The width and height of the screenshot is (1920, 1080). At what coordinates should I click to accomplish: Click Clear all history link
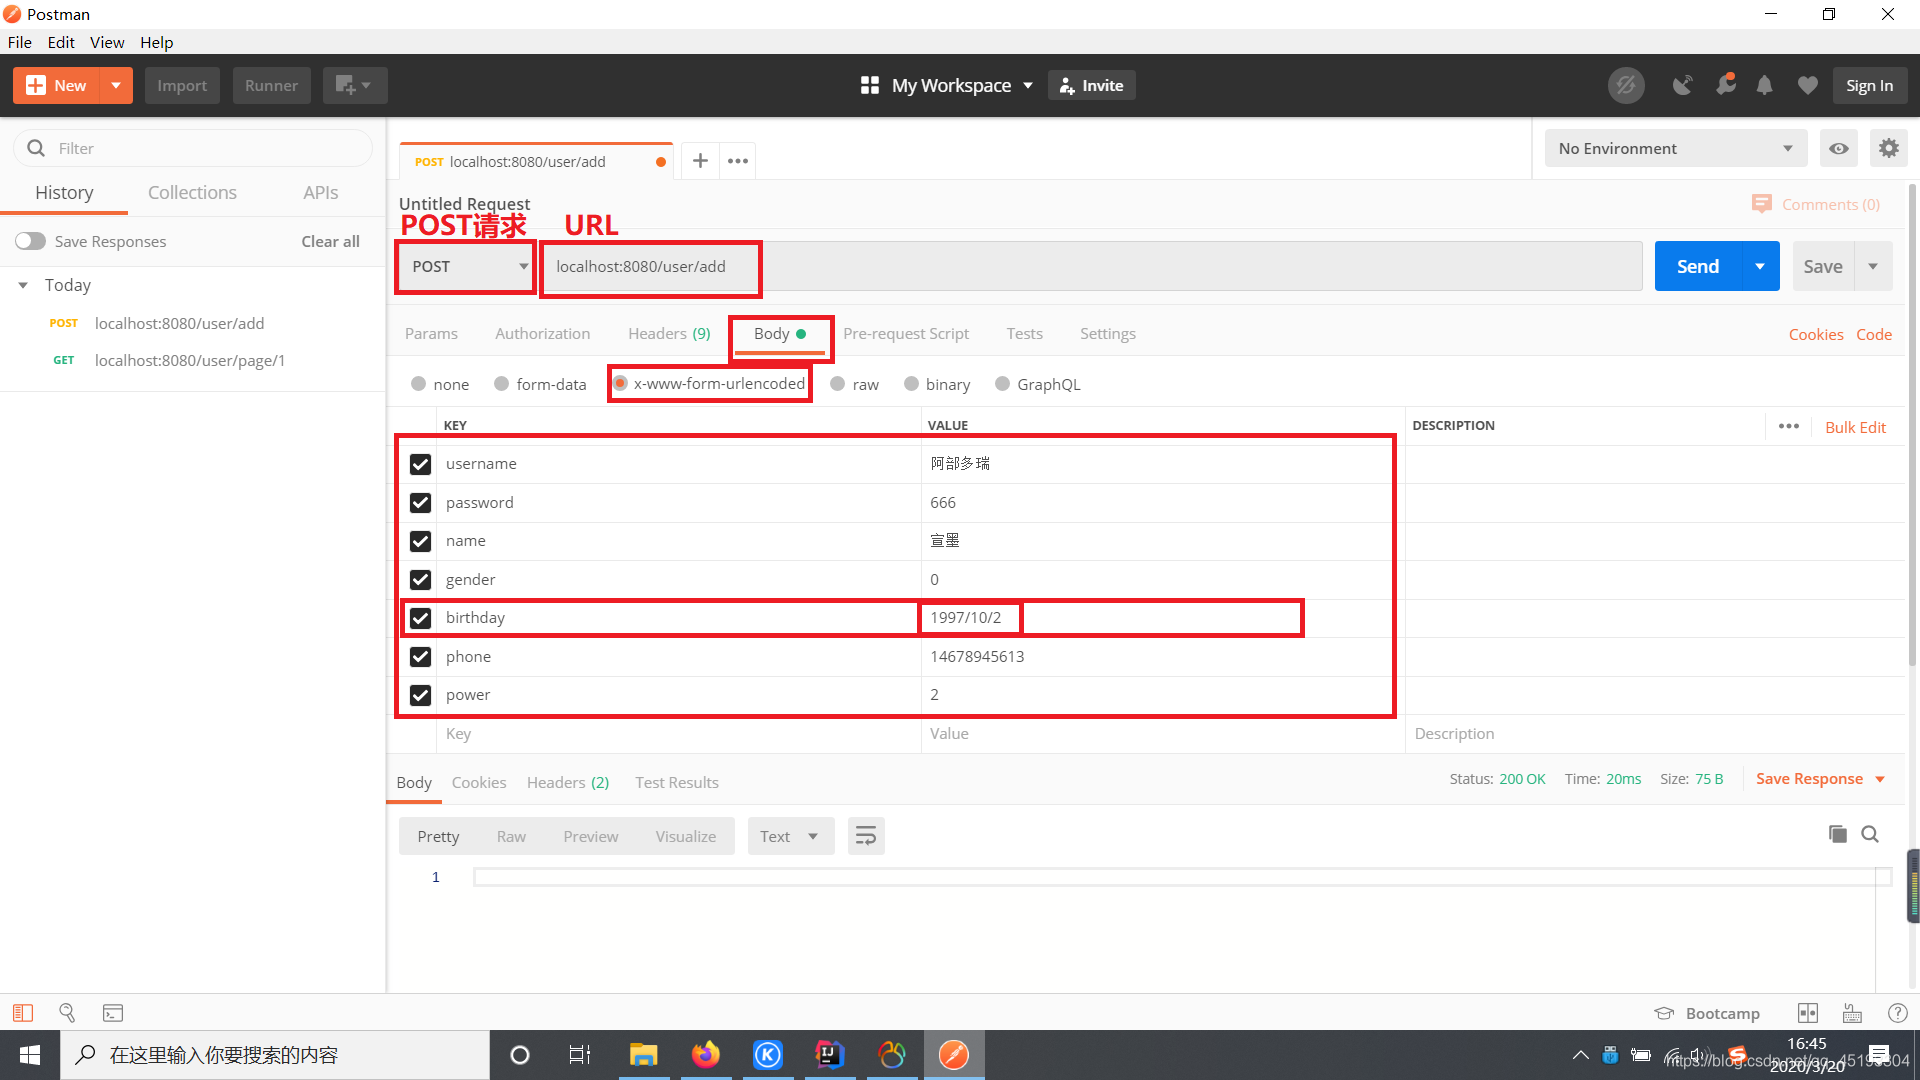pos(330,241)
